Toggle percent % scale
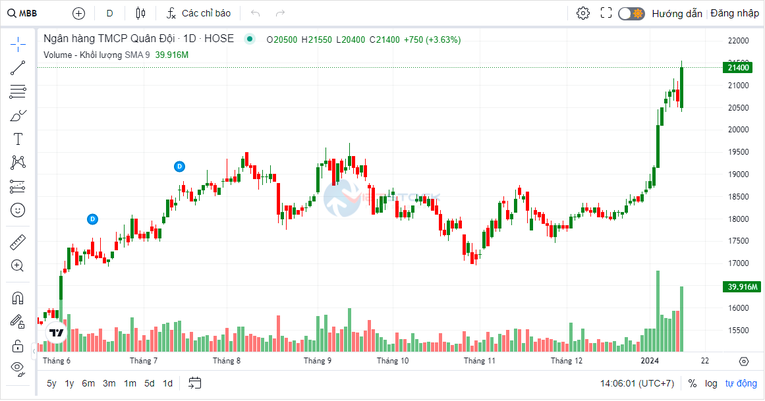Viewport: 765px width, 401px height. [x=692, y=383]
